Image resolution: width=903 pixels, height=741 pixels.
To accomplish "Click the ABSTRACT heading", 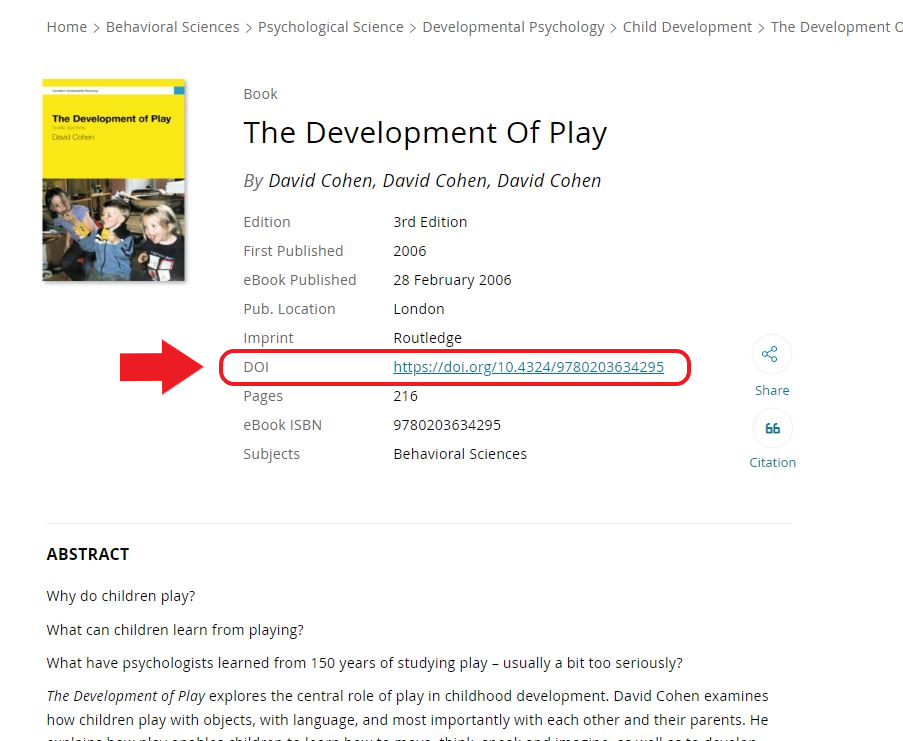I will coord(88,554).
